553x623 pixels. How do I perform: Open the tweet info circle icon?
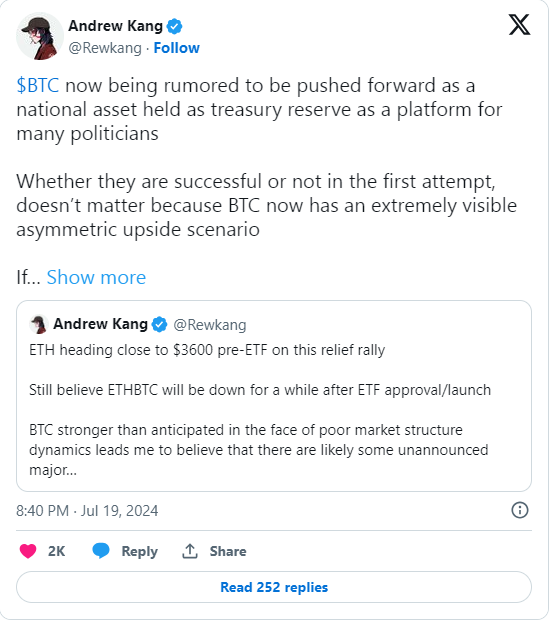pyautogui.click(x=520, y=510)
